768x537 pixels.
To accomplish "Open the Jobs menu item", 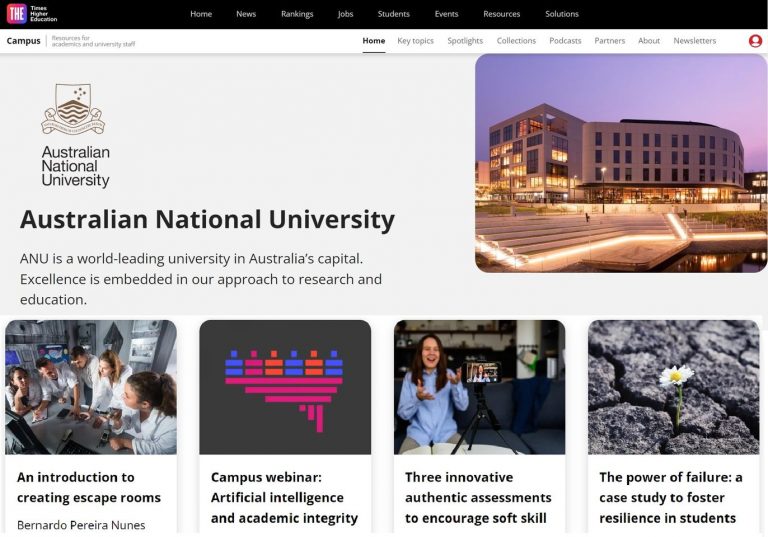I will pos(345,14).
